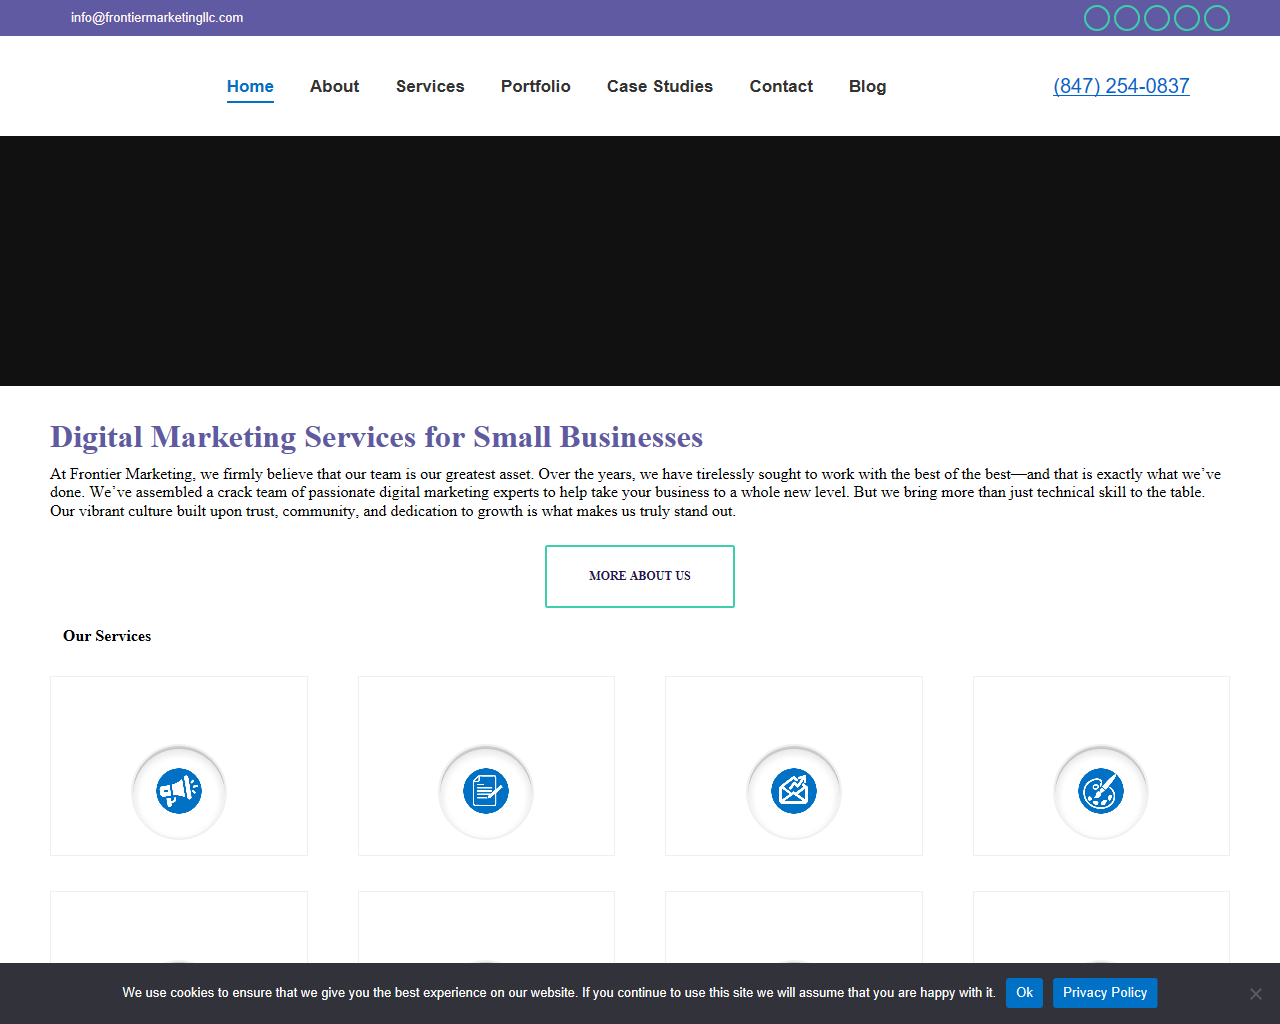Click the megaphone service icon
Screen dimensions: 1280x1024
(x=179, y=791)
